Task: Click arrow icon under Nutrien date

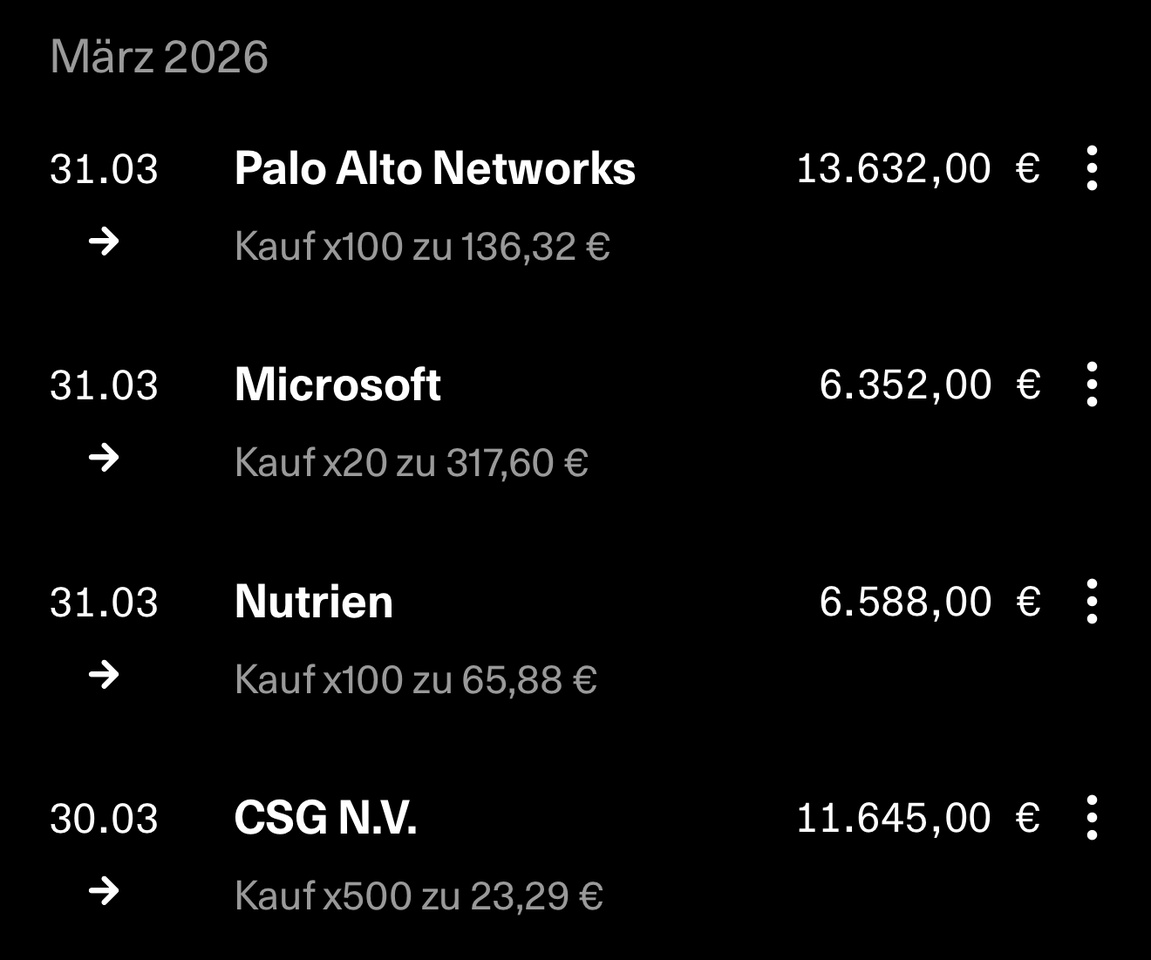Action: (x=104, y=676)
